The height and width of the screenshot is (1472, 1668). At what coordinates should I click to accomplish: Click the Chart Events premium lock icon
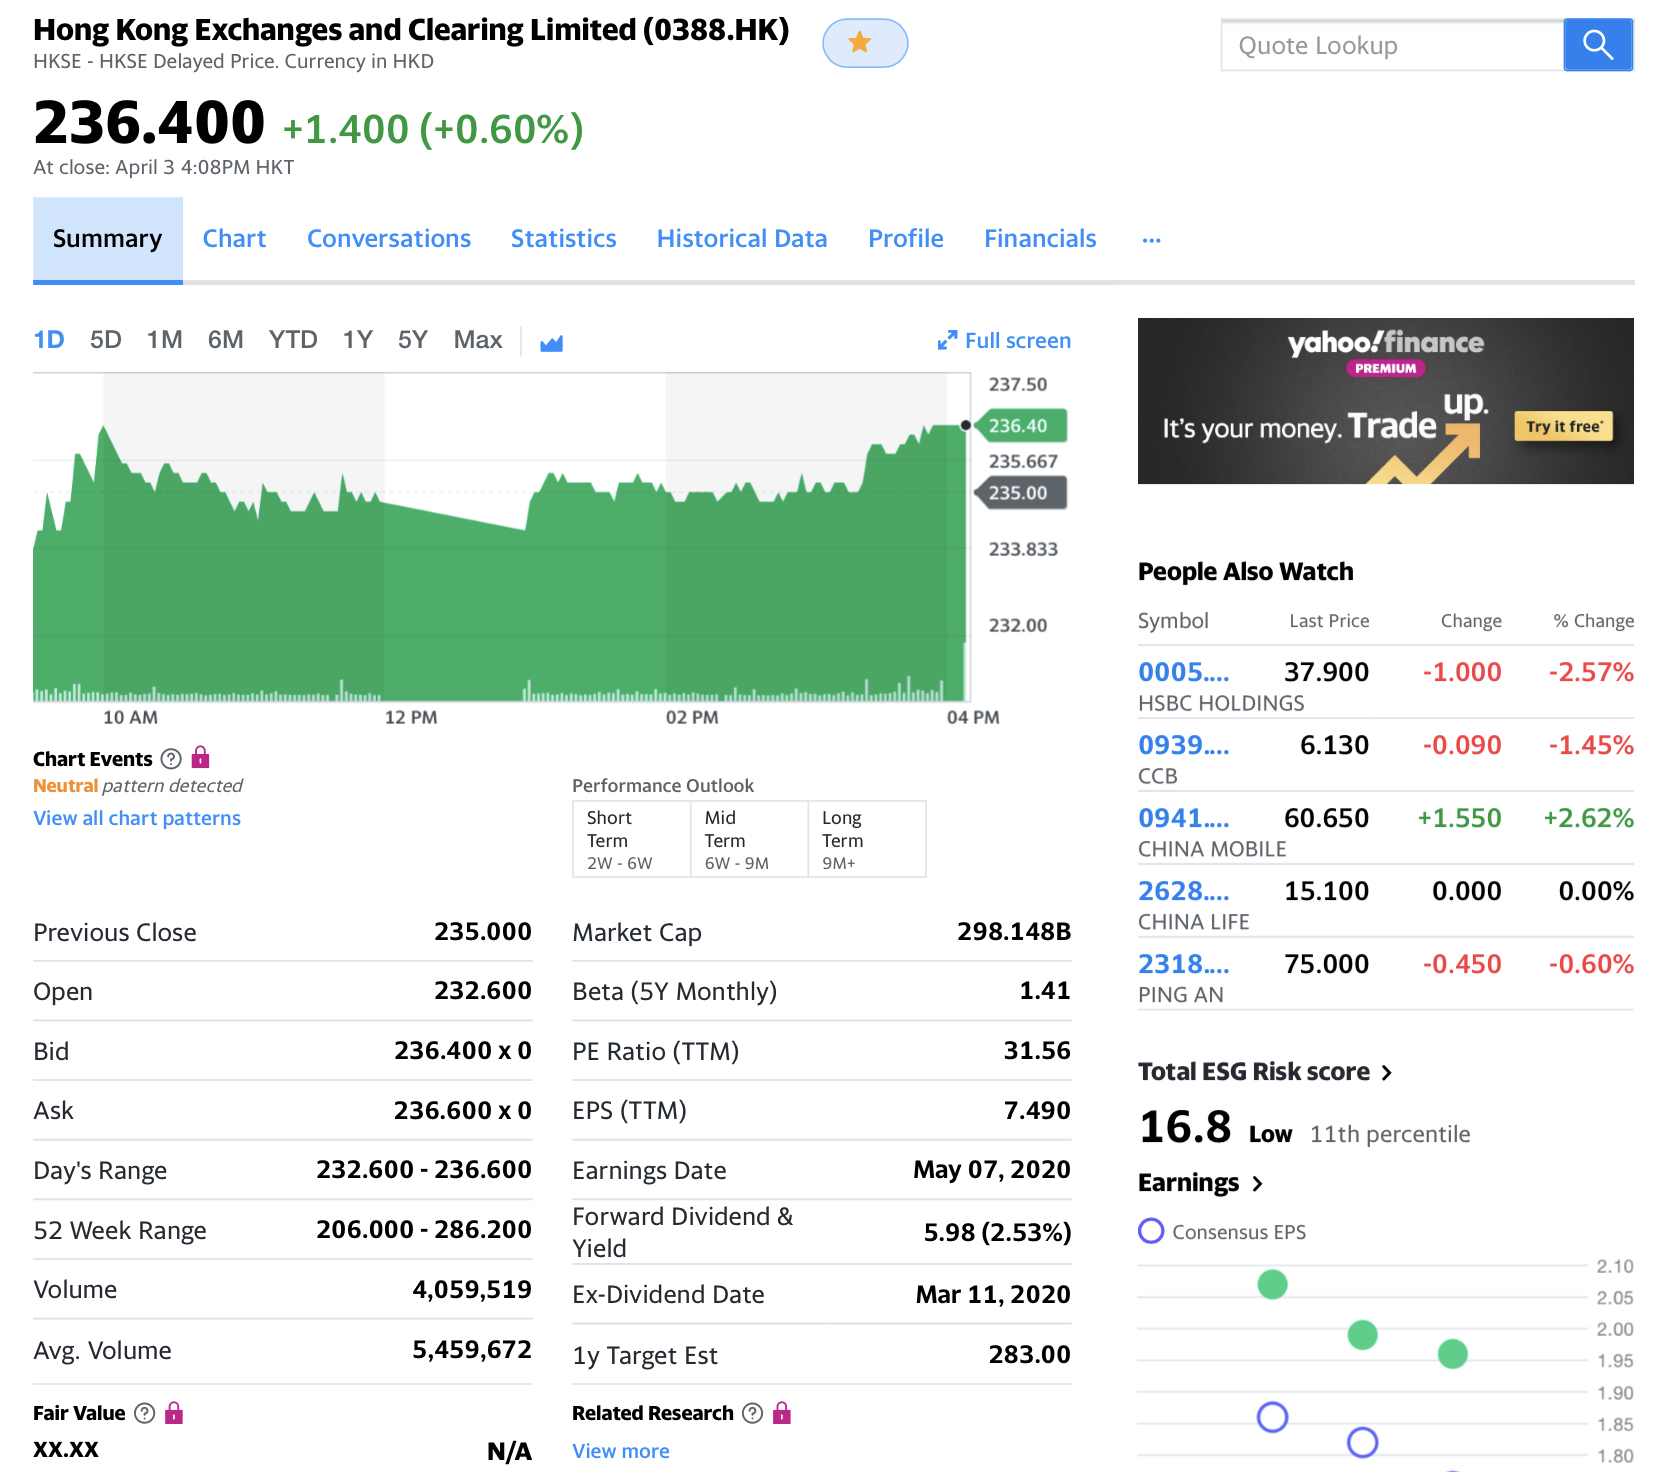click(200, 757)
